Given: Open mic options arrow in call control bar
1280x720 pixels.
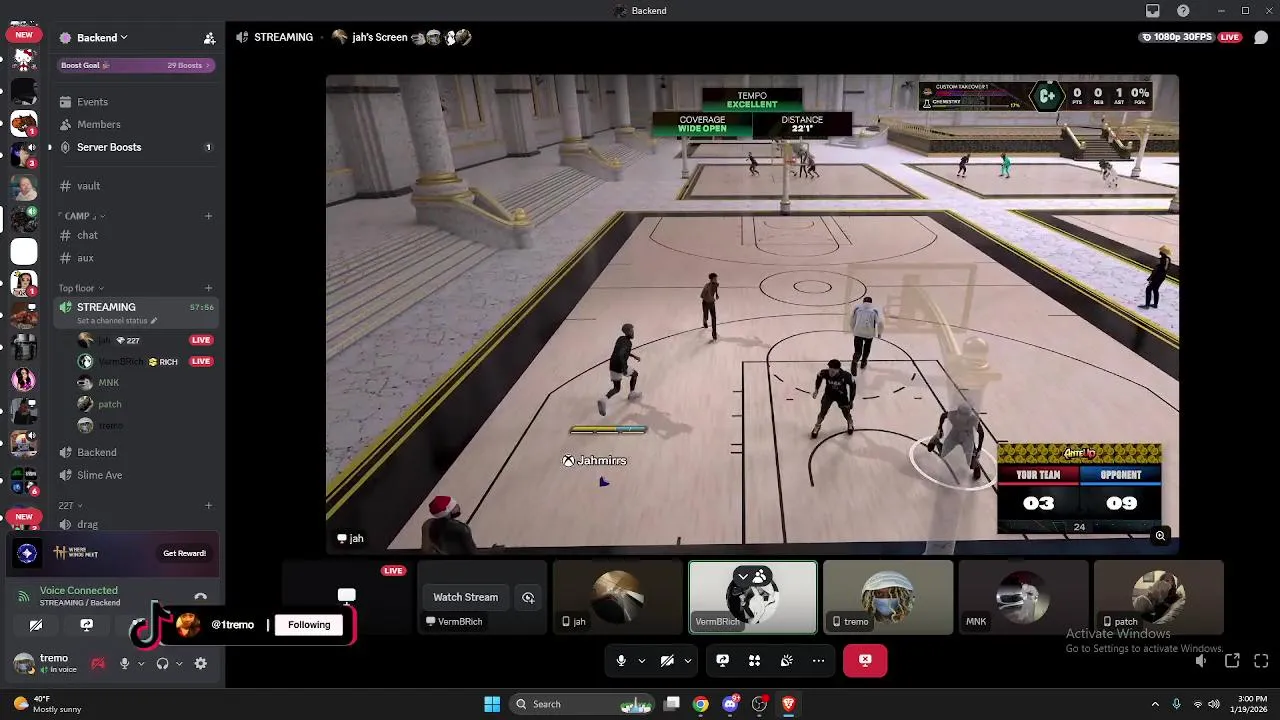Looking at the screenshot, I should [x=641, y=661].
